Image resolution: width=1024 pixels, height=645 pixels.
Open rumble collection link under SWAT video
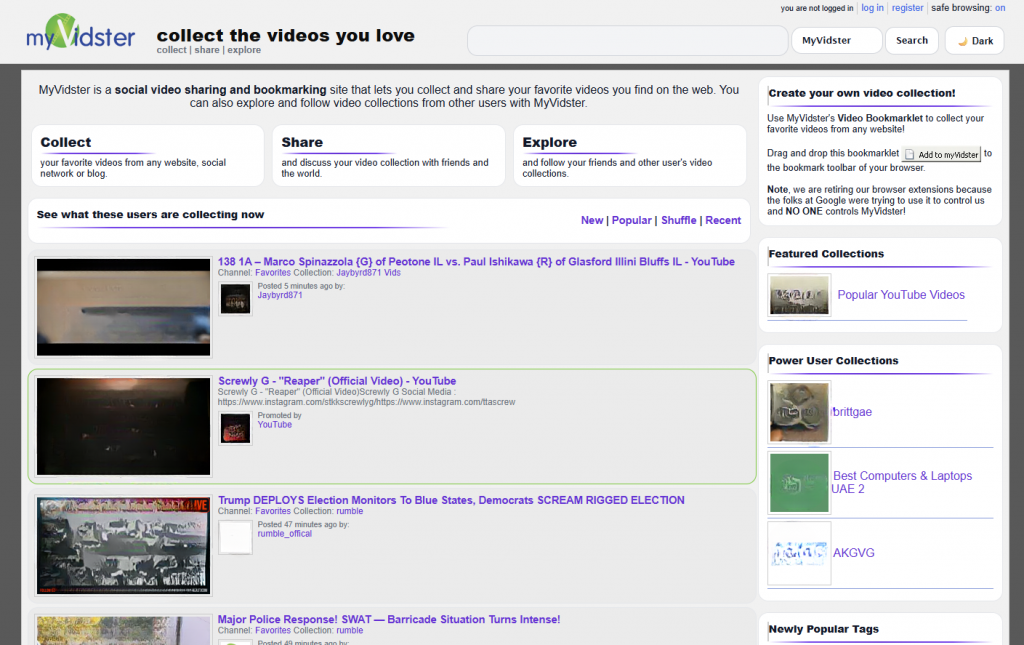[349, 631]
